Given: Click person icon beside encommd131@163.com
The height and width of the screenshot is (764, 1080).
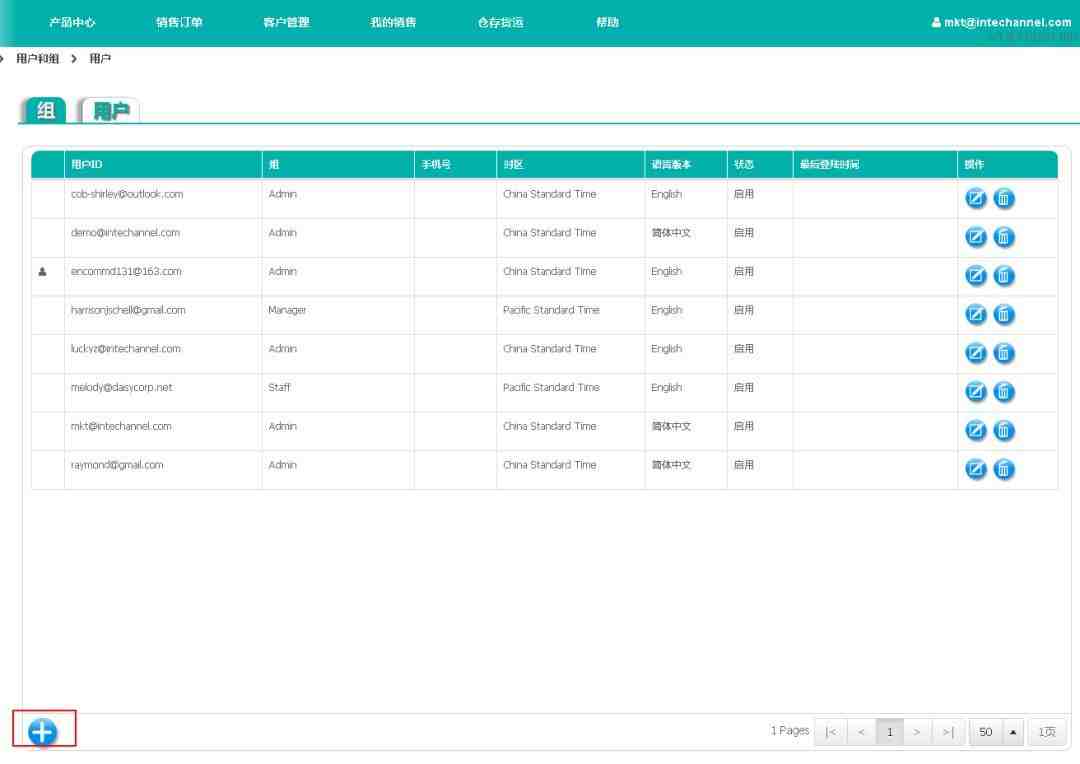Looking at the screenshot, I should (x=43, y=272).
